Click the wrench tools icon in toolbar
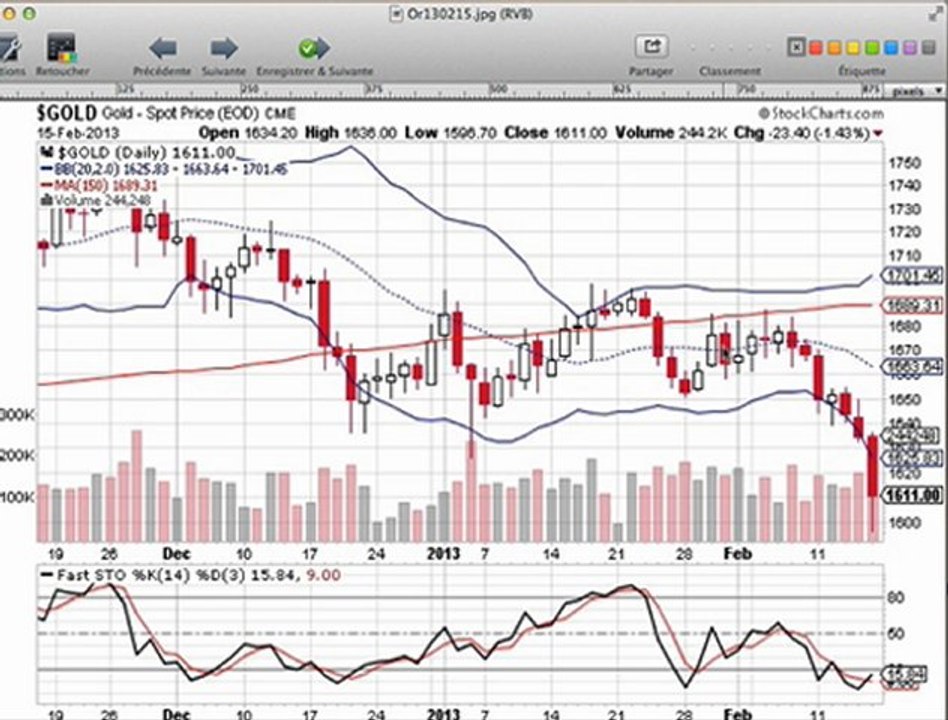Screen dimensions: 948x720 coord(8,49)
